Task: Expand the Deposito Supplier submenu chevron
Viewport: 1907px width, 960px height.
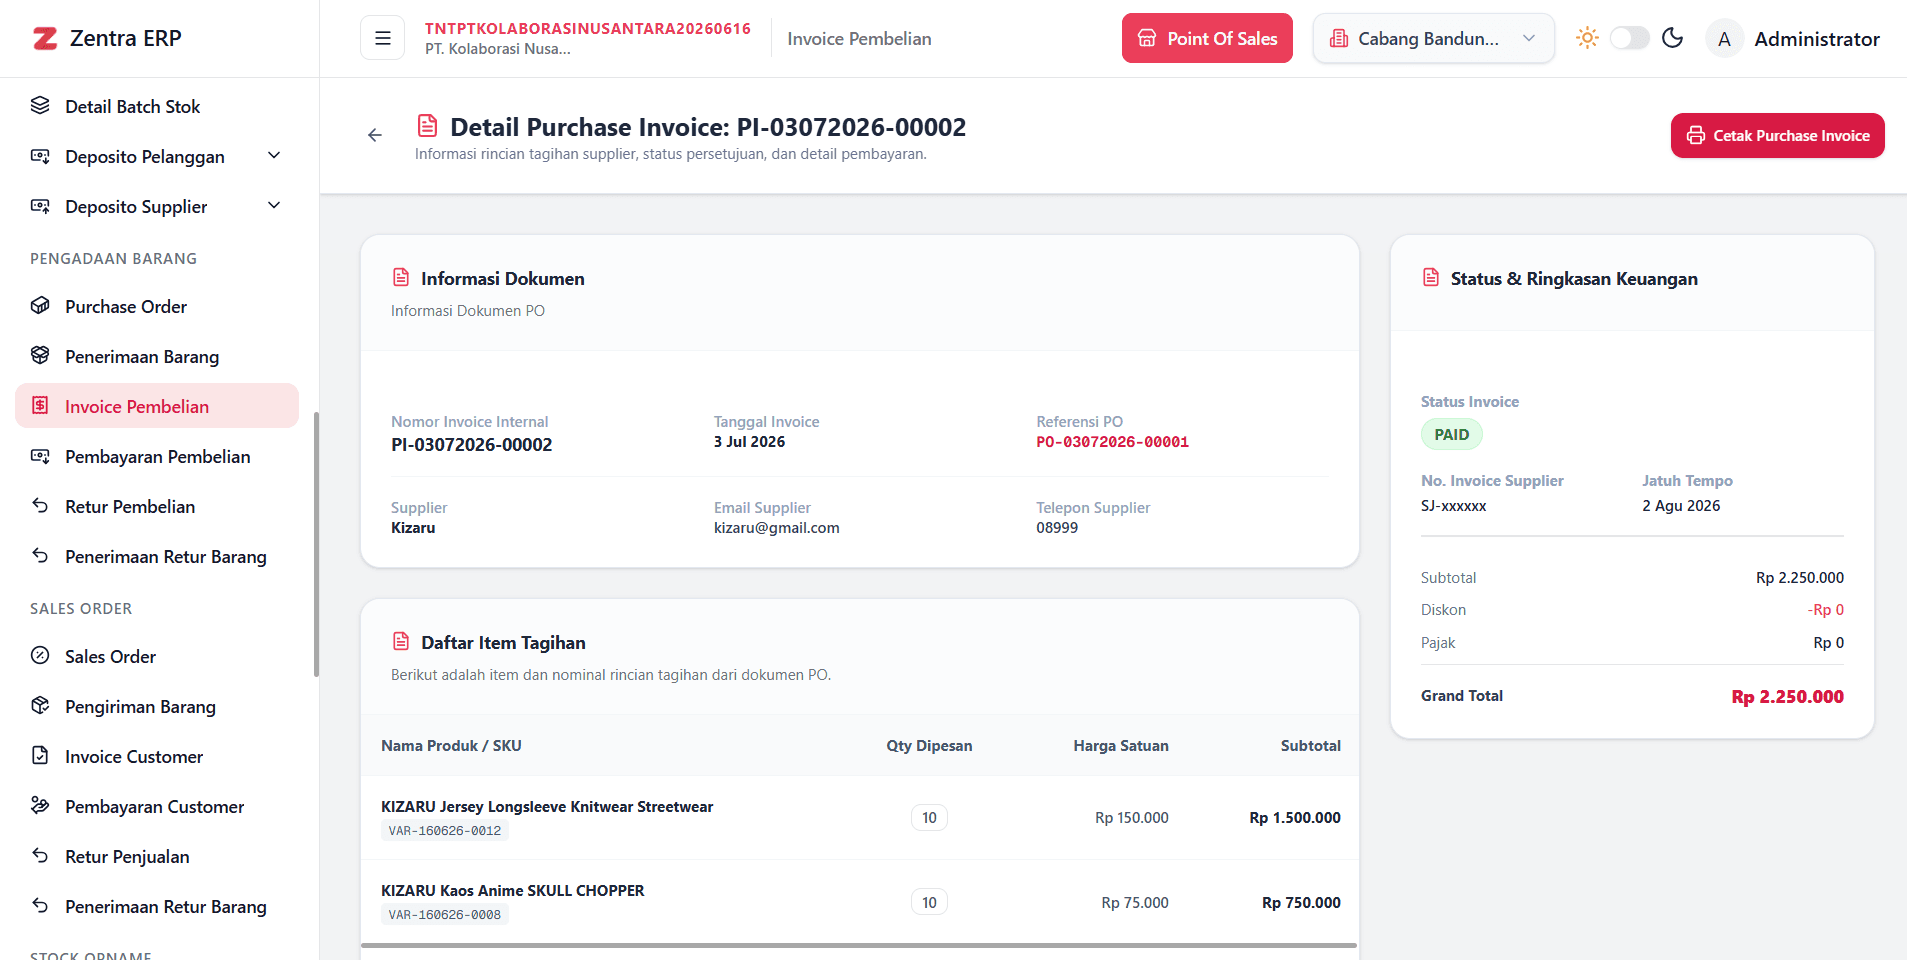Action: [274, 205]
